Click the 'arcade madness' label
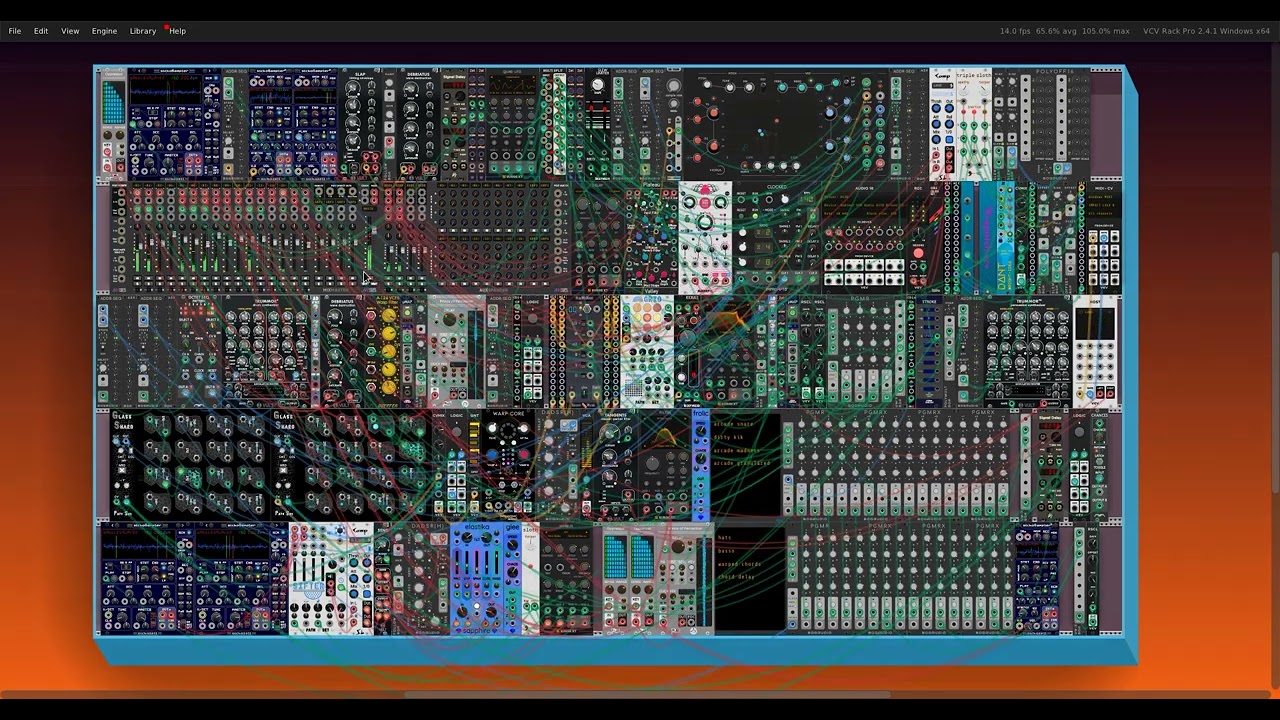This screenshot has width=1280, height=720. pyautogui.click(x=738, y=450)
